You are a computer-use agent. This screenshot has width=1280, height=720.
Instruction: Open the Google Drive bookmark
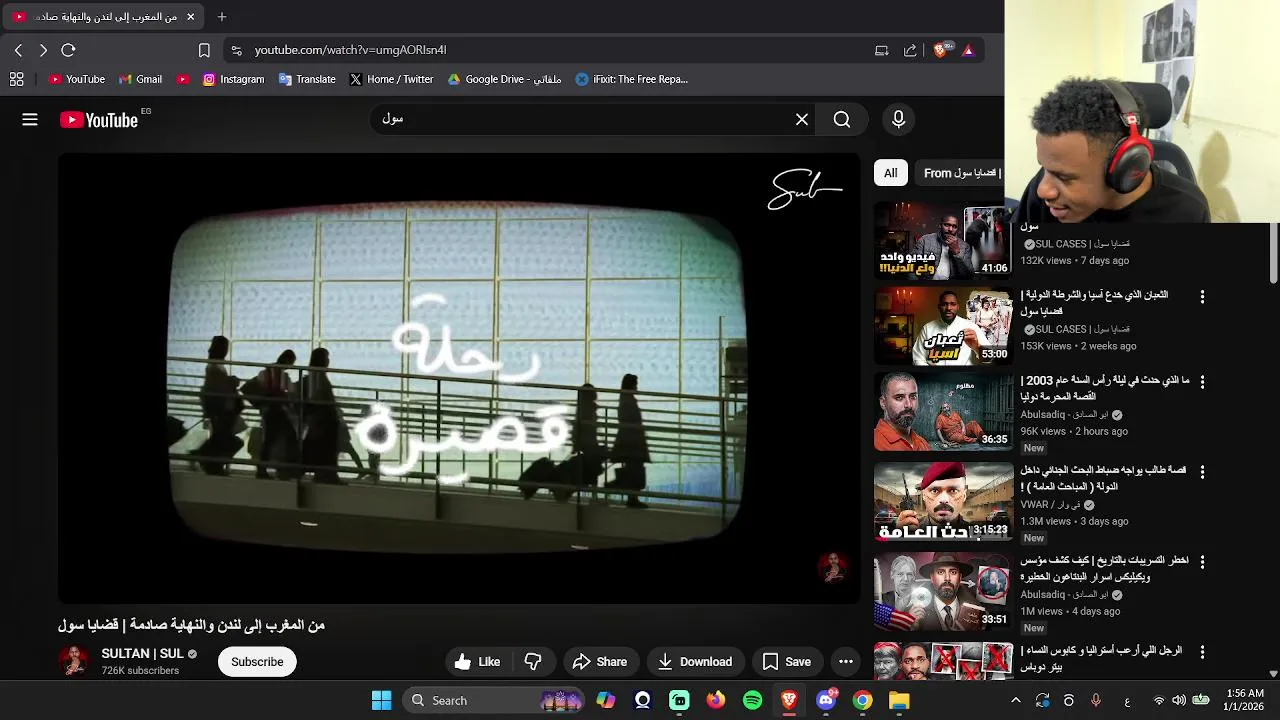[x=504, y=79]
